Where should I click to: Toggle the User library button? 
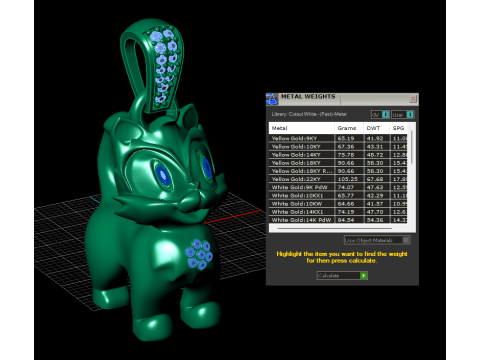pyautogui.click(x=403, y=115)
